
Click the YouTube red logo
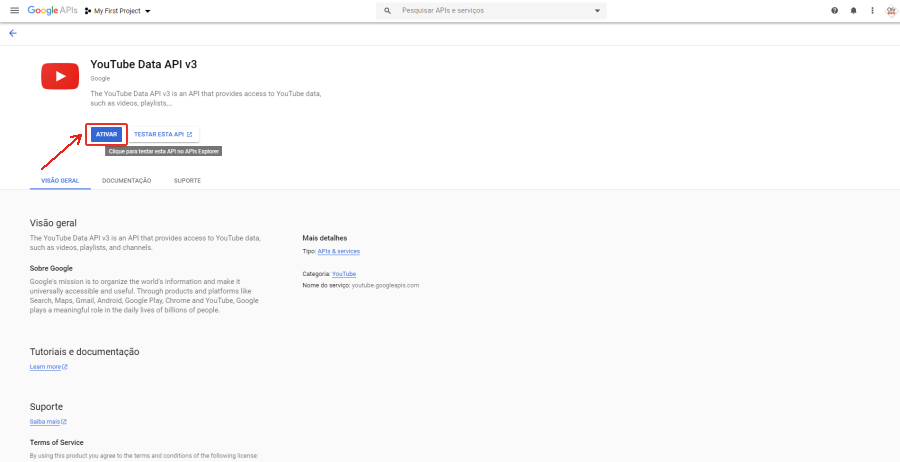point(60,76)
